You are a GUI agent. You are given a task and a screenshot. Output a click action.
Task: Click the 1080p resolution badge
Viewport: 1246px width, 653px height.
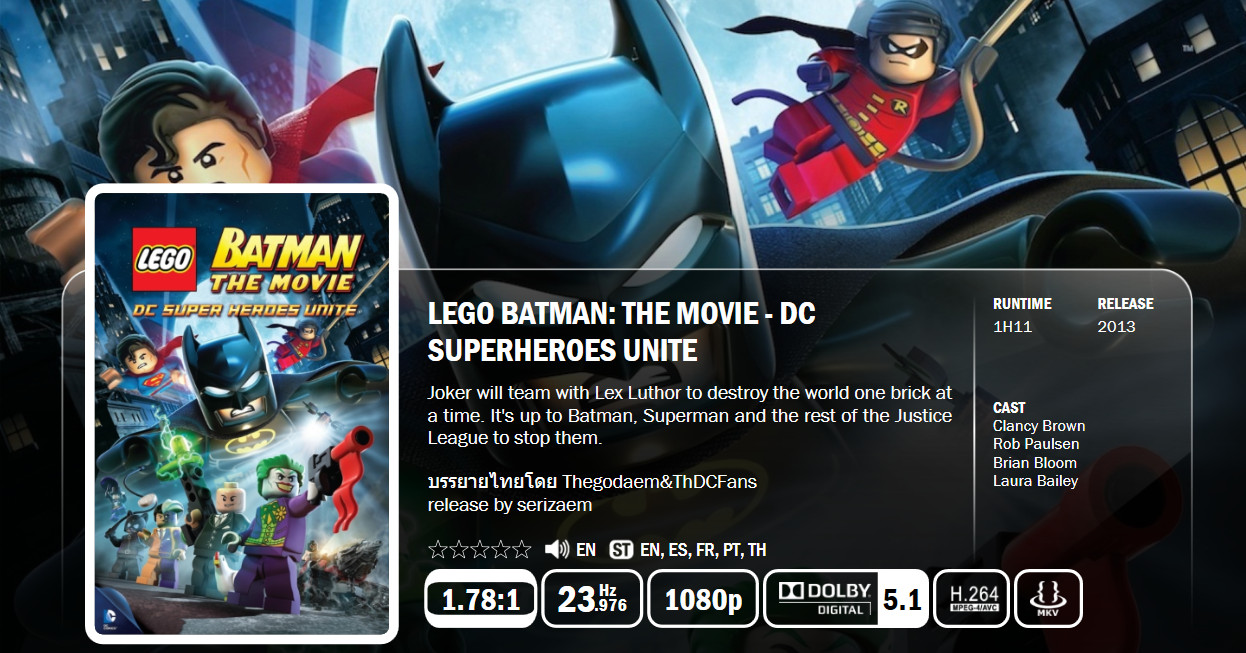coord(703,599)
